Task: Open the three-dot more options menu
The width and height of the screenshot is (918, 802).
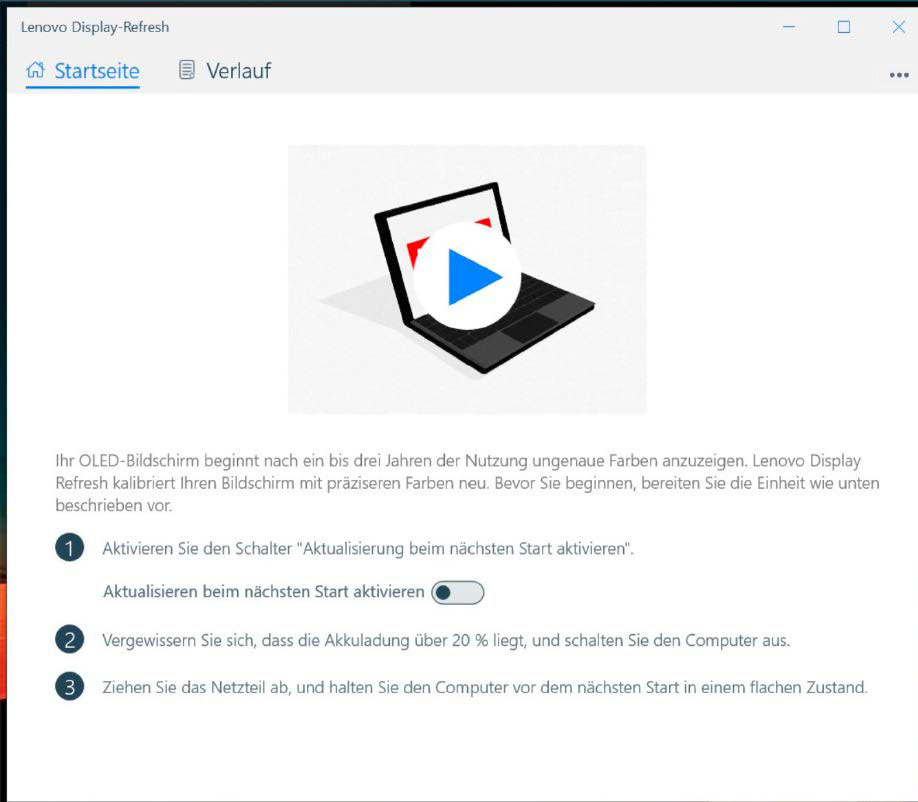Action: pos(899,75)
